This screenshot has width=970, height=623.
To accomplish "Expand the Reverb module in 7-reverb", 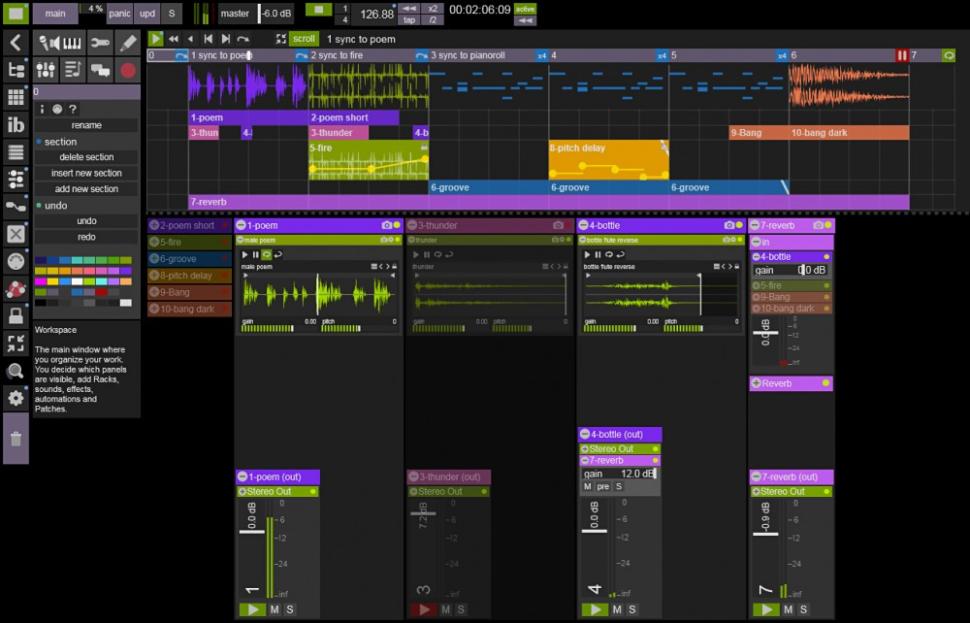I will [756, 383].
